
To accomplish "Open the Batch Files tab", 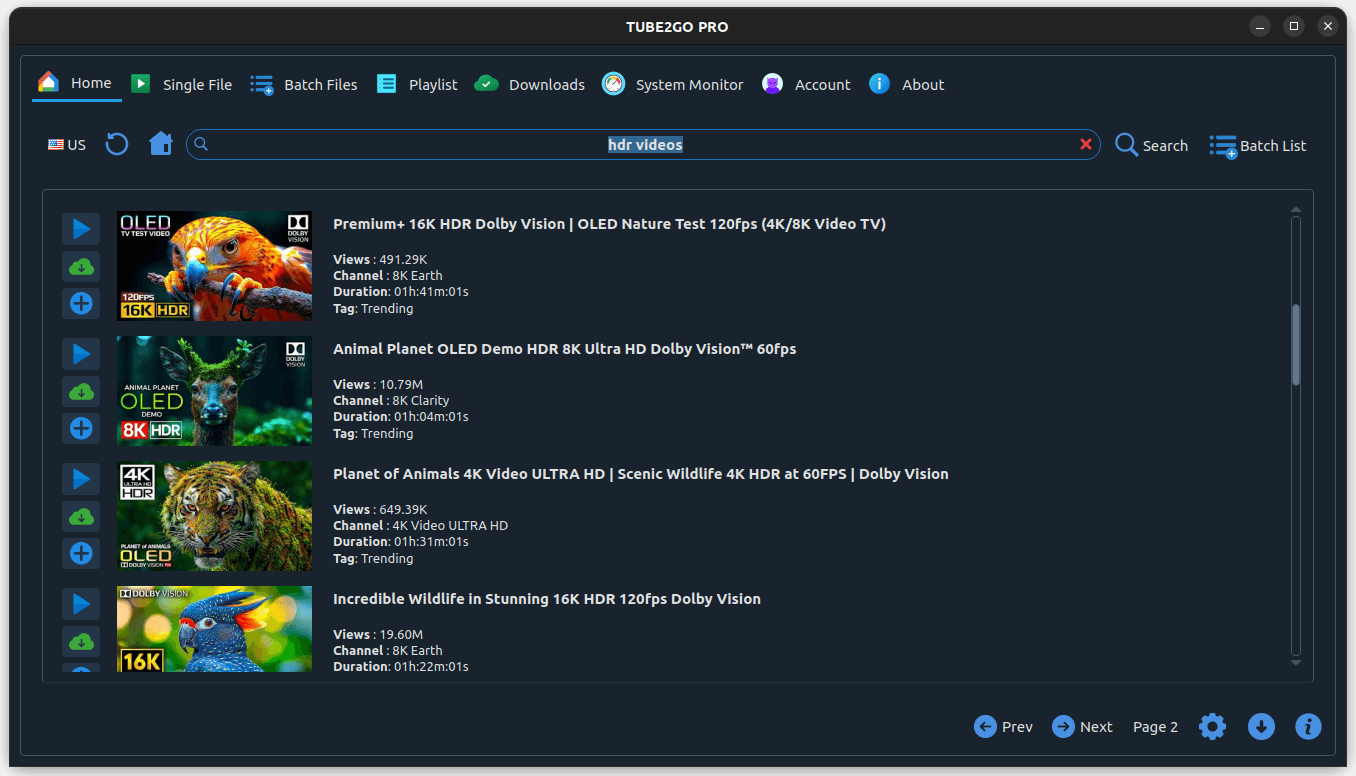I will 304,85.
